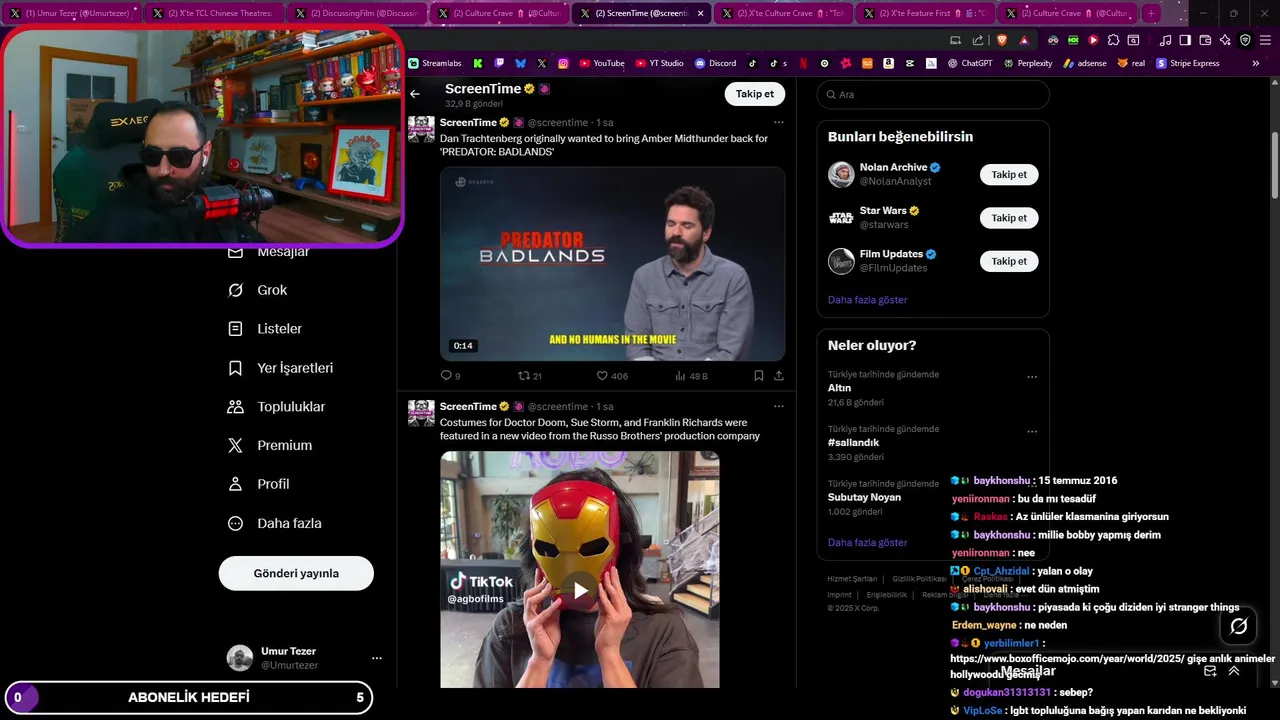The image size is (1280, 720).
Task: Expand the hidden bookmarks chevron
Action: tap(1255, 63)
